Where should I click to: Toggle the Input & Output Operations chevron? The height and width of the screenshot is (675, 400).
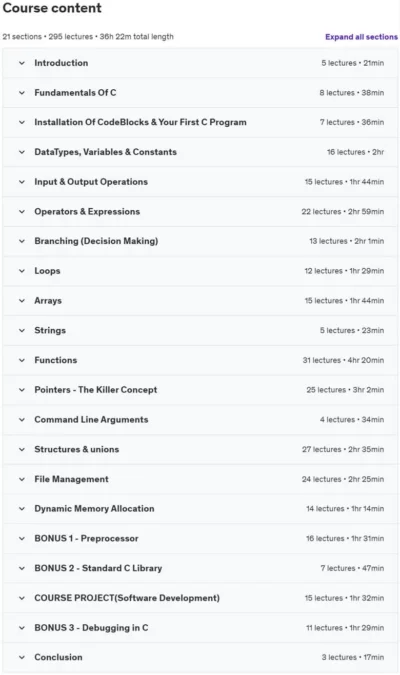tap(22, 182)
